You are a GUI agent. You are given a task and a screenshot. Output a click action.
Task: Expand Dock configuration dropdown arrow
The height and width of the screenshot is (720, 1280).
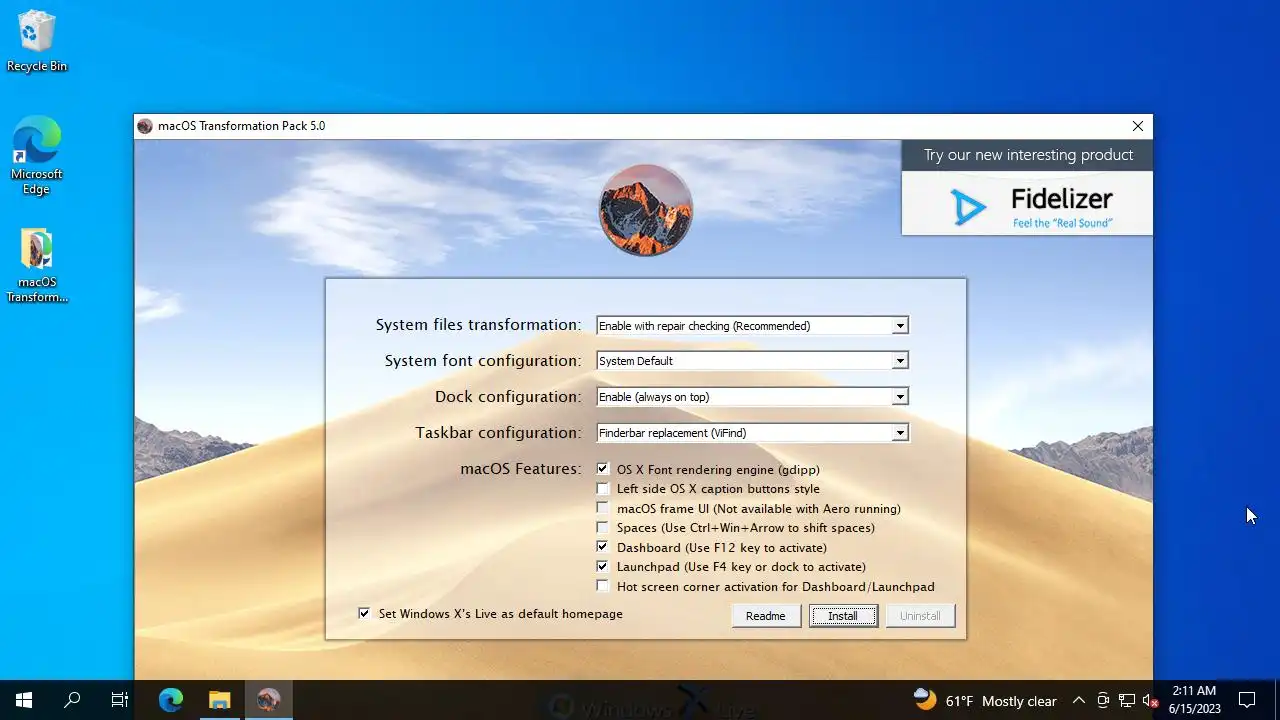(900, 397)
